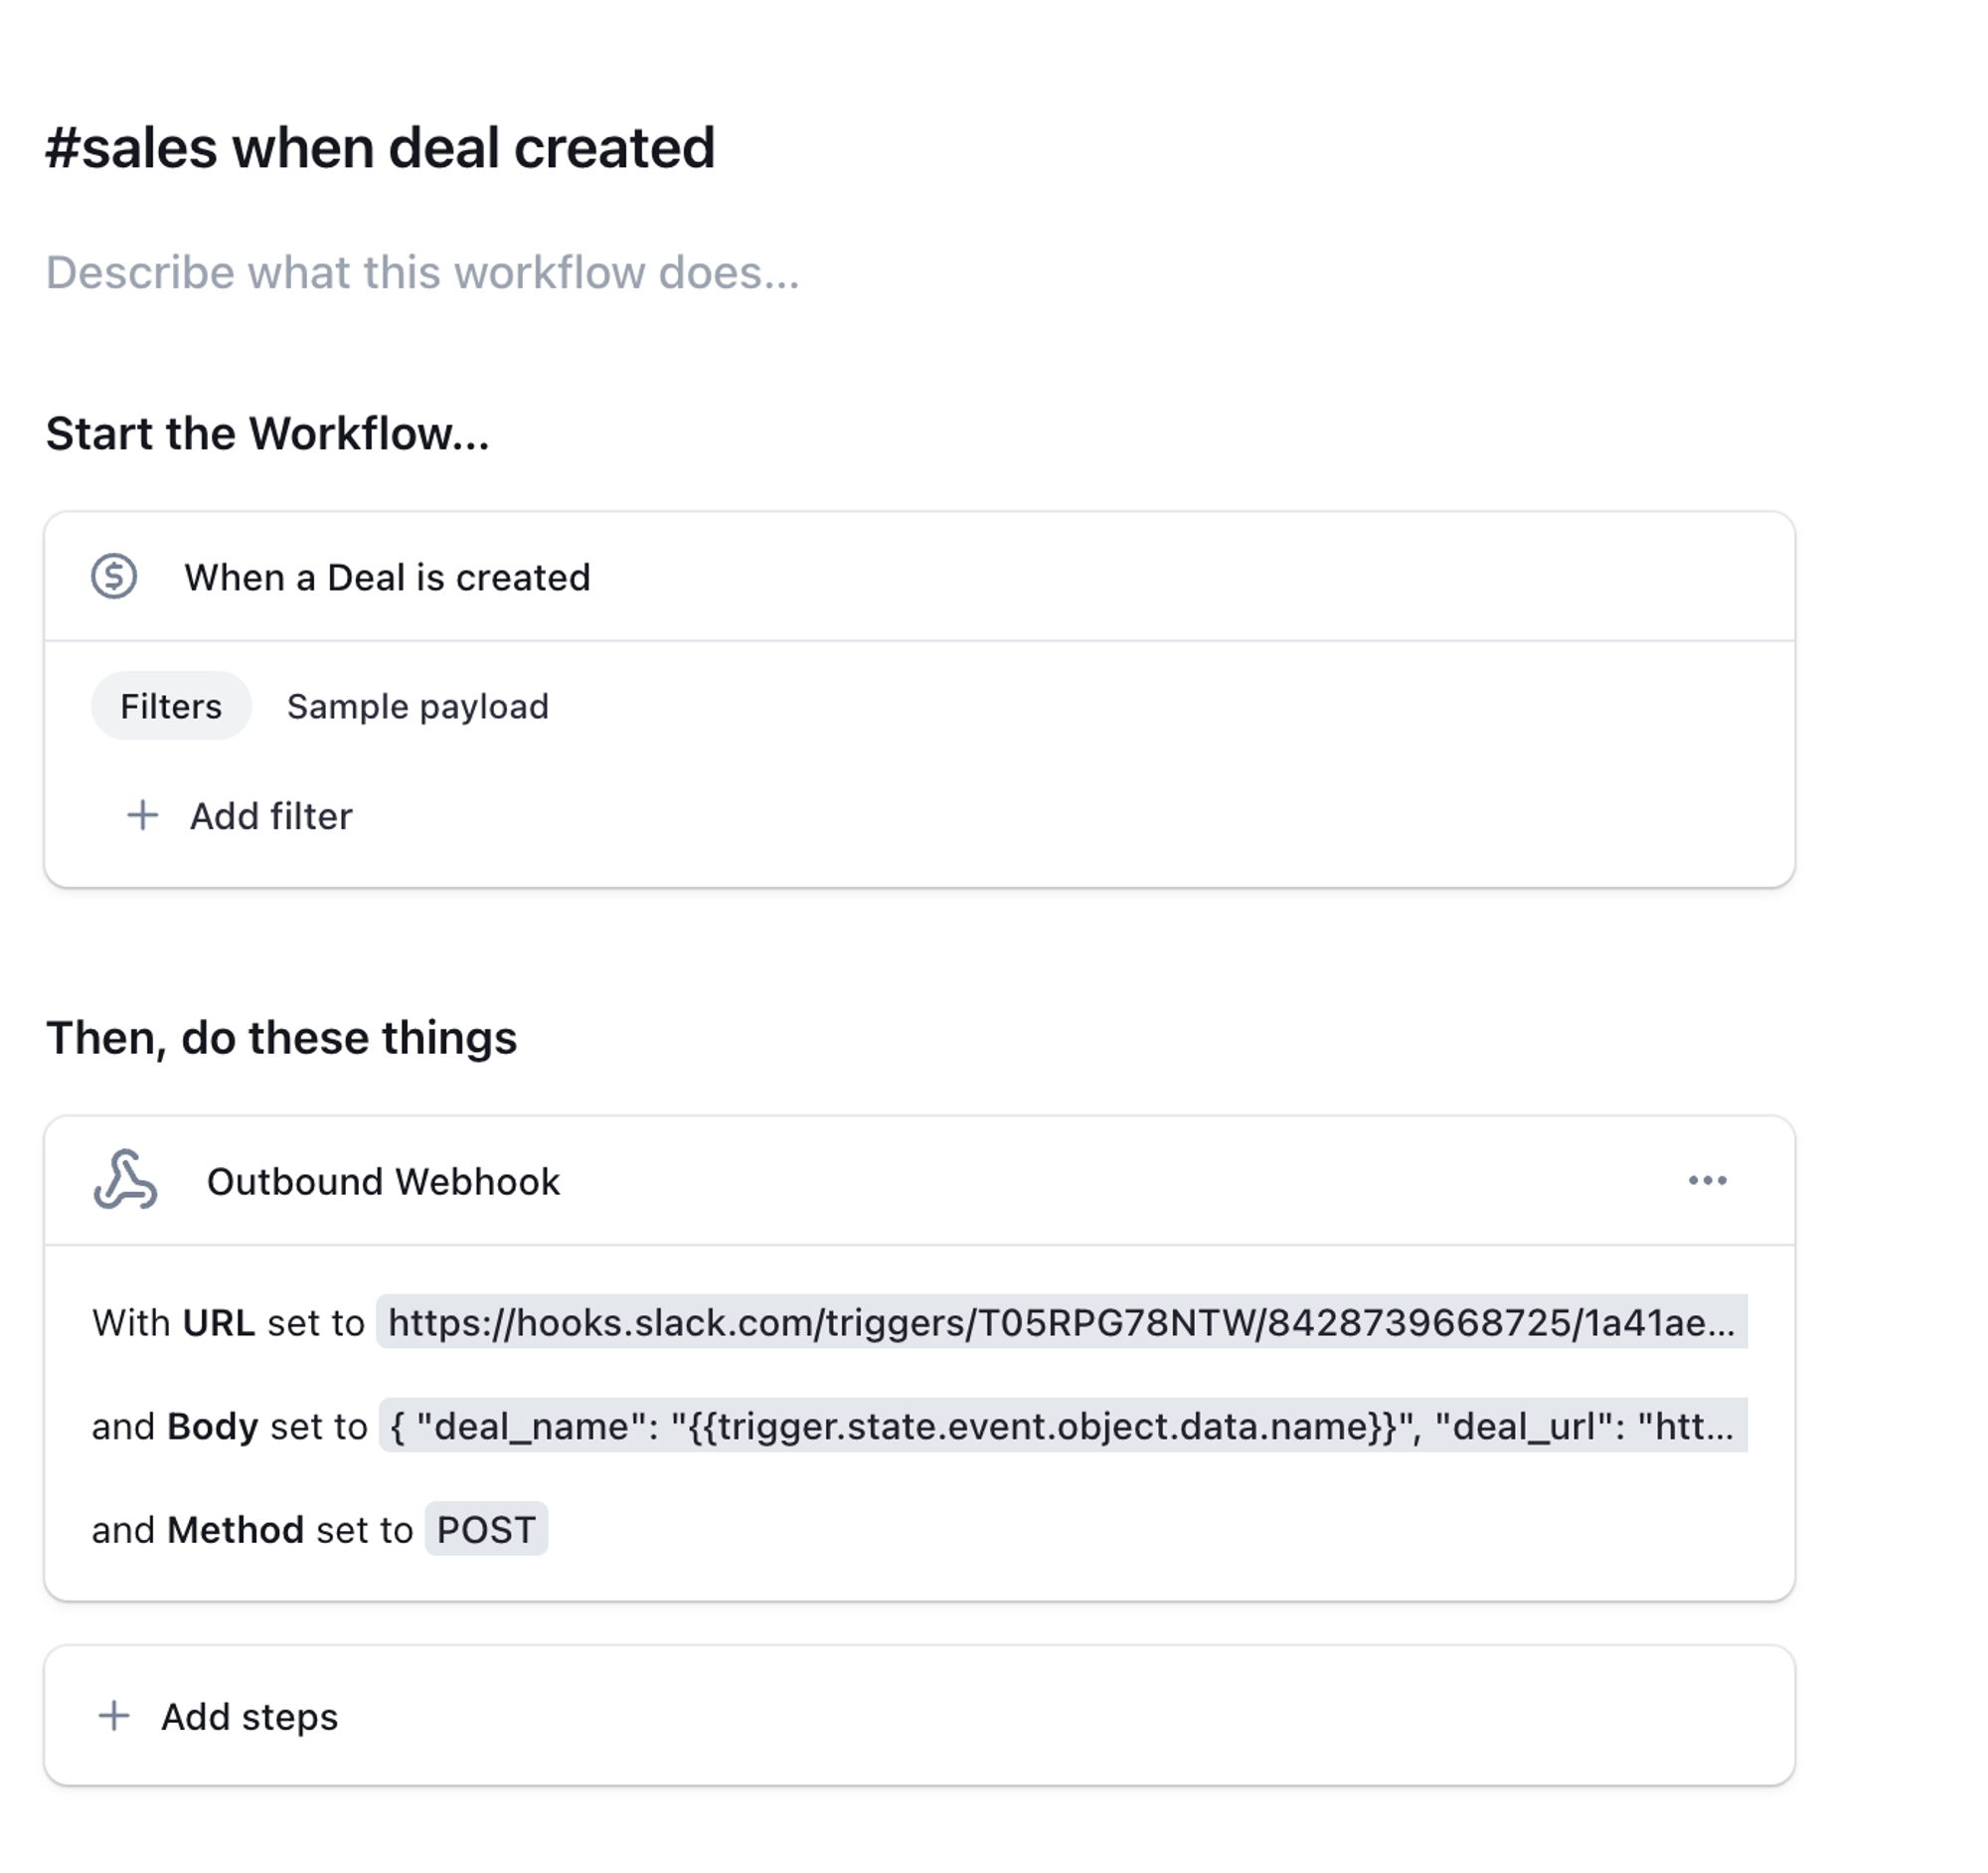Select the 'When a Deal is created' trigger

pyautogui.click(x=387, y=577)
